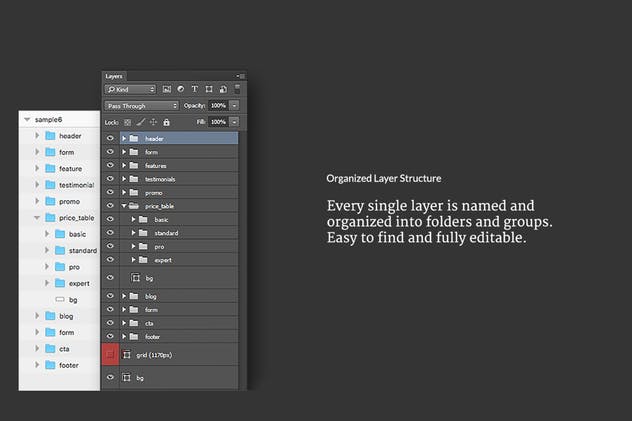
Task: Click the lock all padlock icon
Action: tap(164, 122)
